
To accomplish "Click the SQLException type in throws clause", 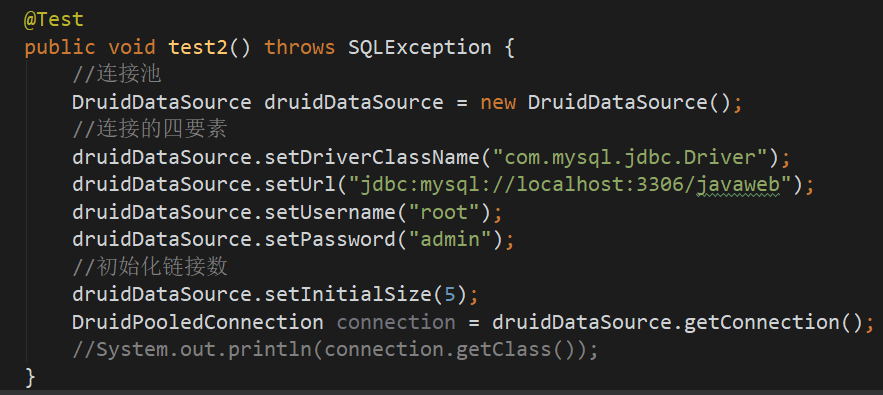I will click(x=420, y=47).
